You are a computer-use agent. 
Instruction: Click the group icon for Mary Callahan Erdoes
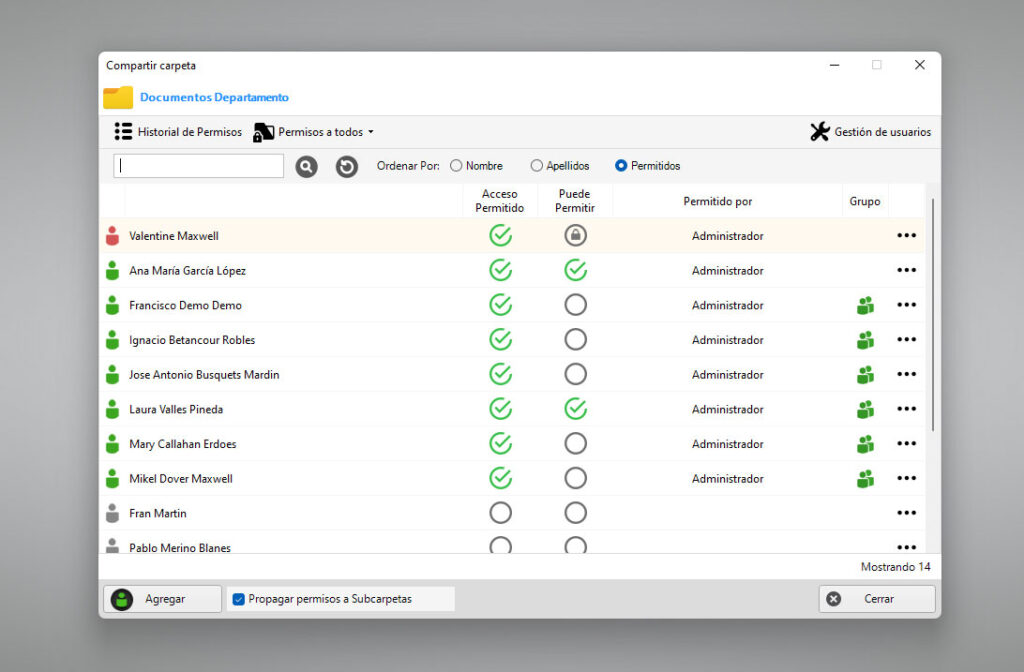tap(865, 443)
